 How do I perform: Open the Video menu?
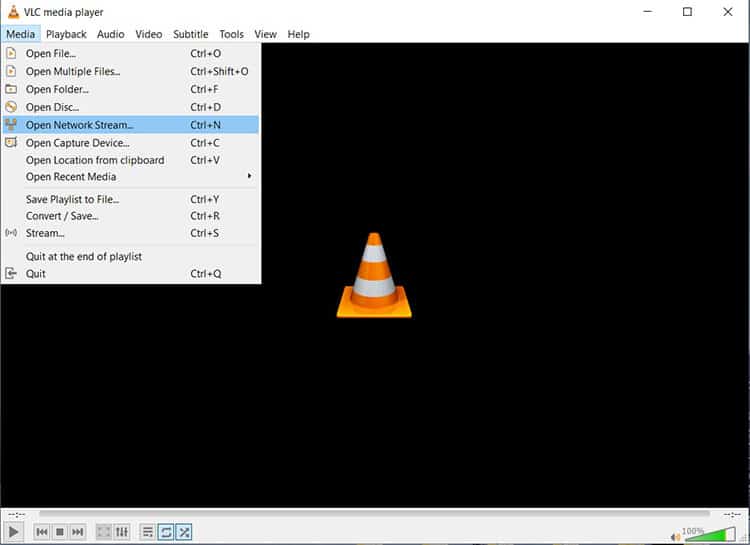pos(149,34)
